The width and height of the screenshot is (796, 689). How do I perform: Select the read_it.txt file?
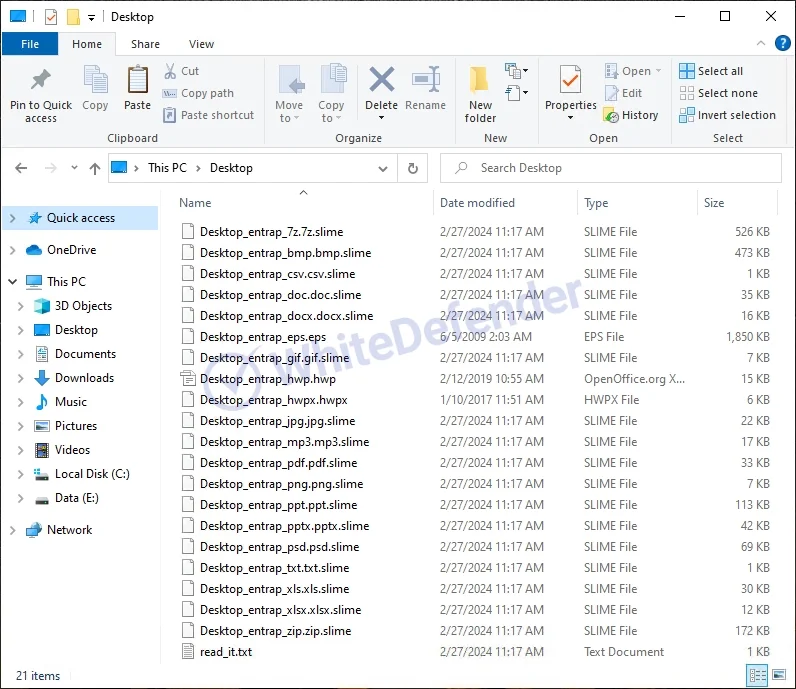pyautogui.click(x=226, y=652)
